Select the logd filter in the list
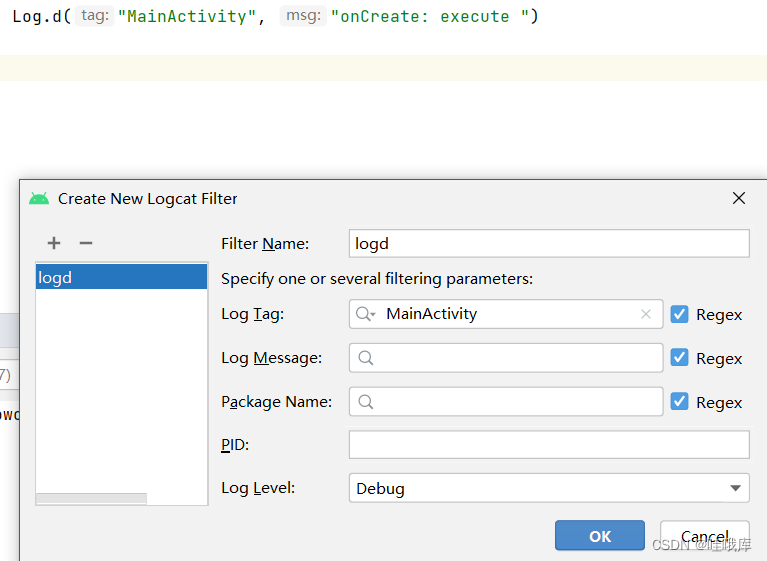Screen dimensions: 767x561 coord(121,277)
